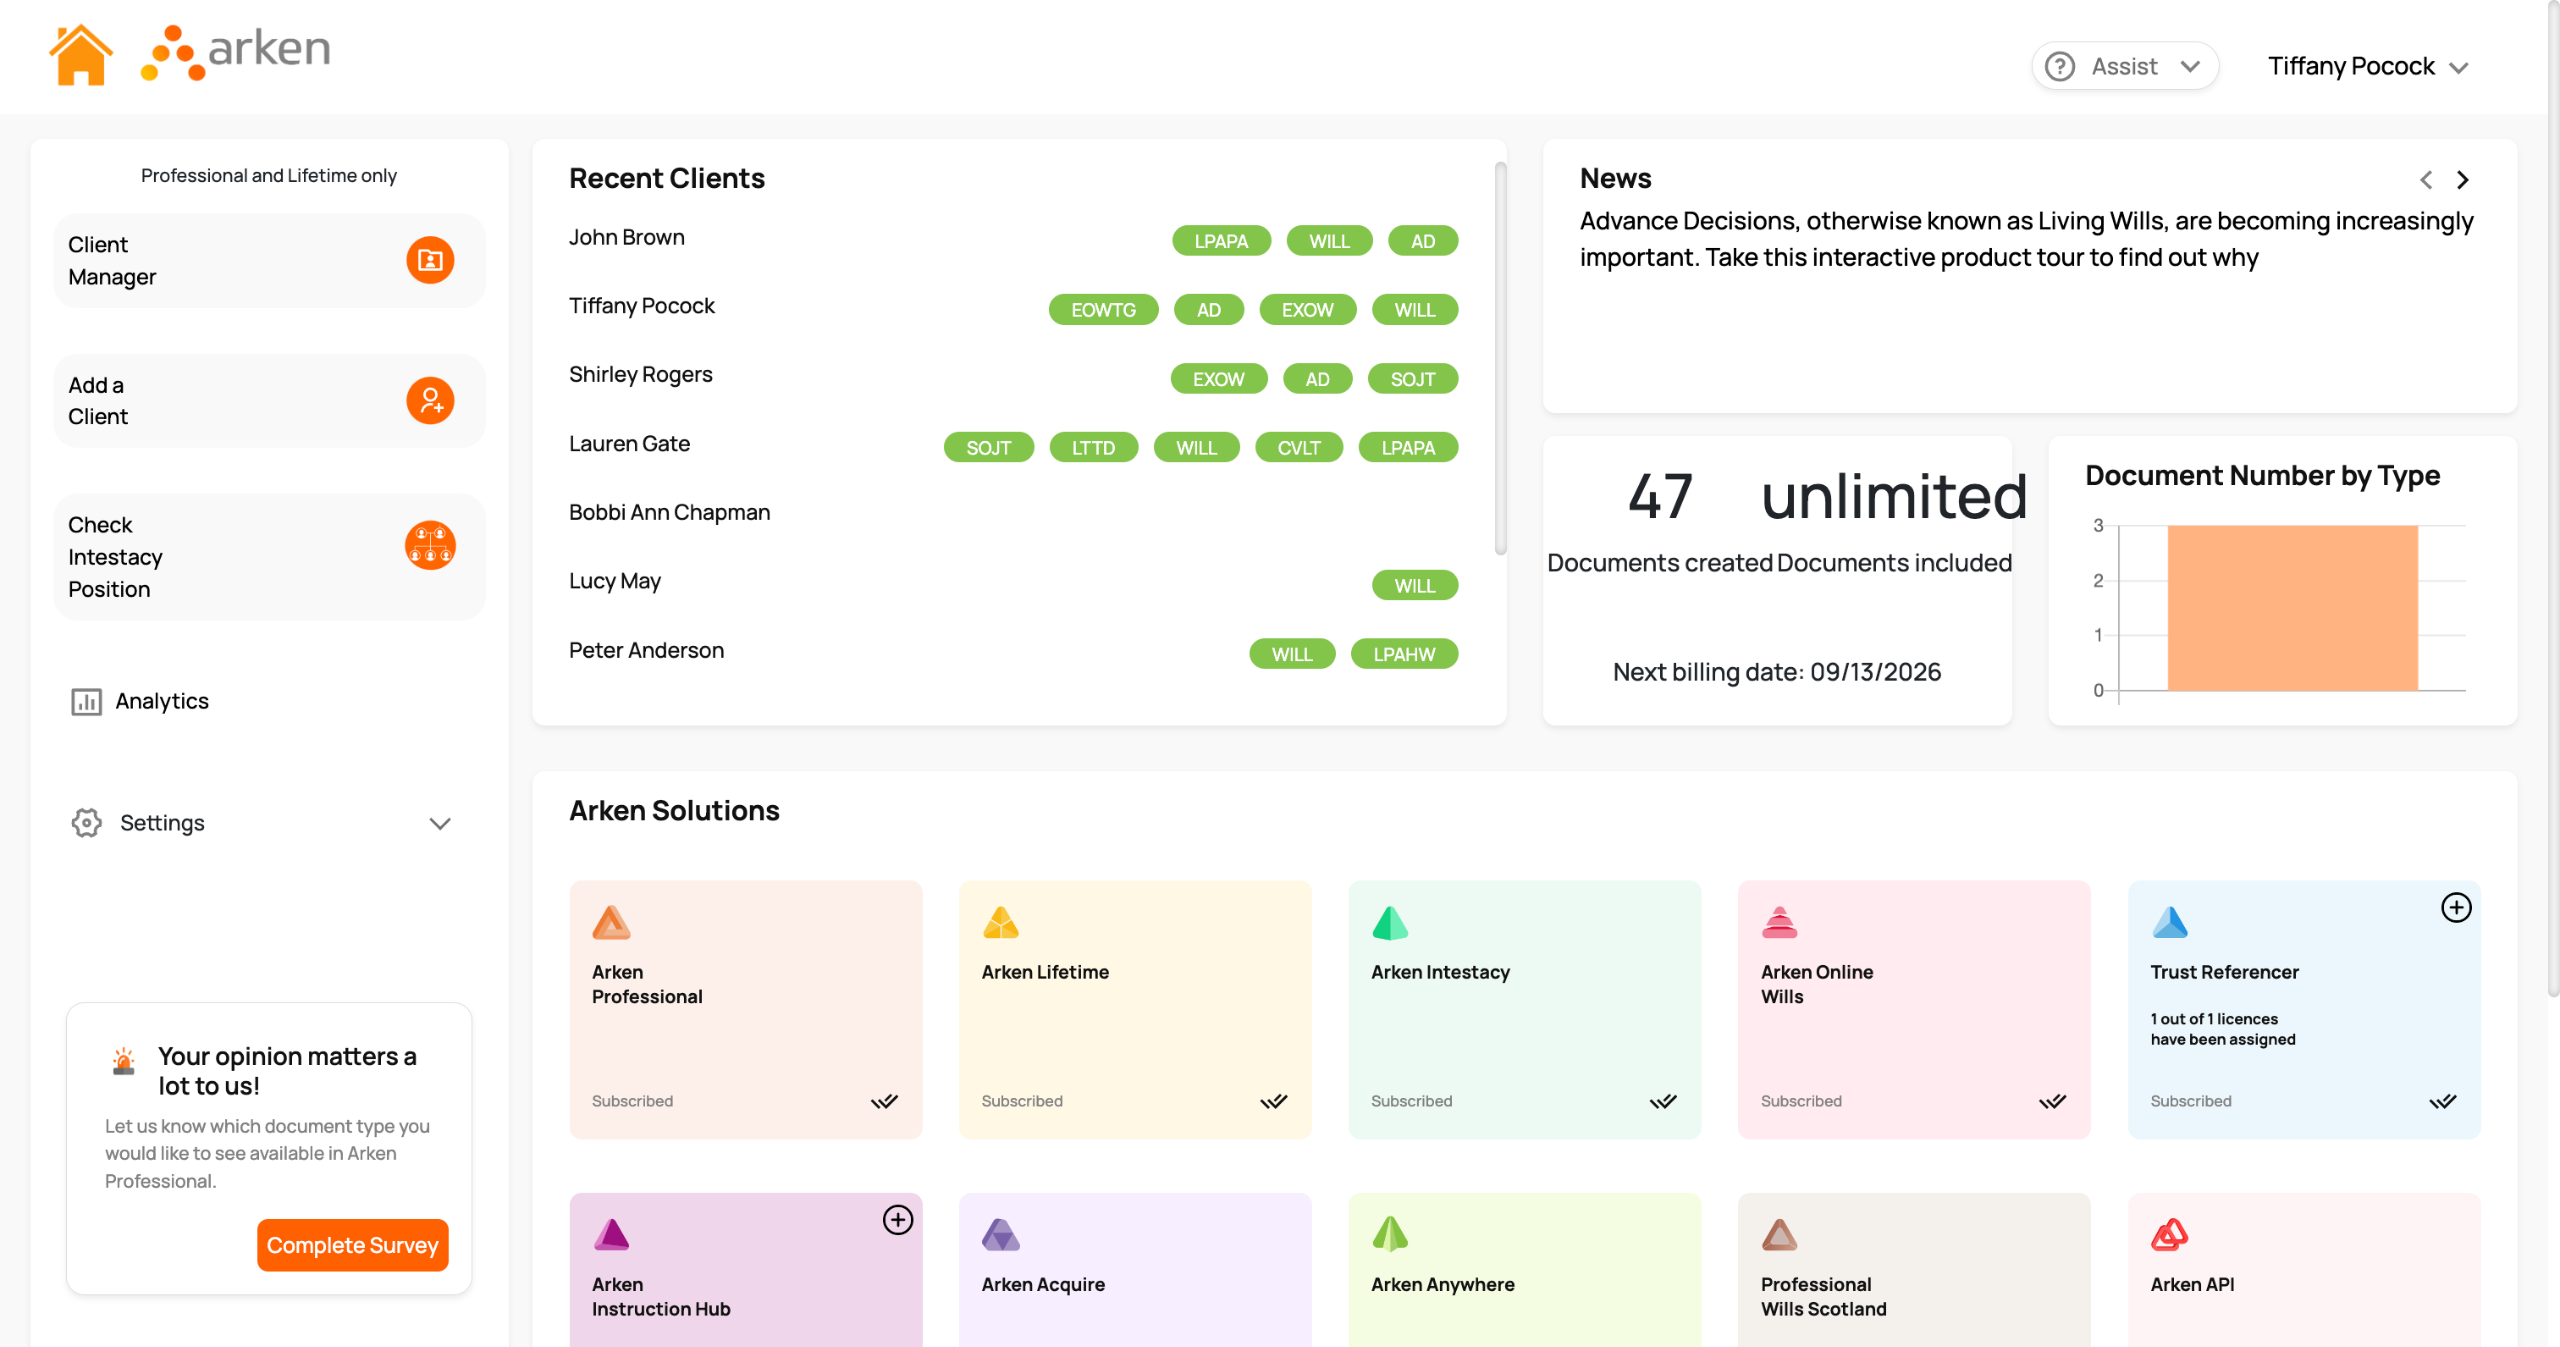
Task: Open Lauren Gate client record
Action: coord(629,444)
